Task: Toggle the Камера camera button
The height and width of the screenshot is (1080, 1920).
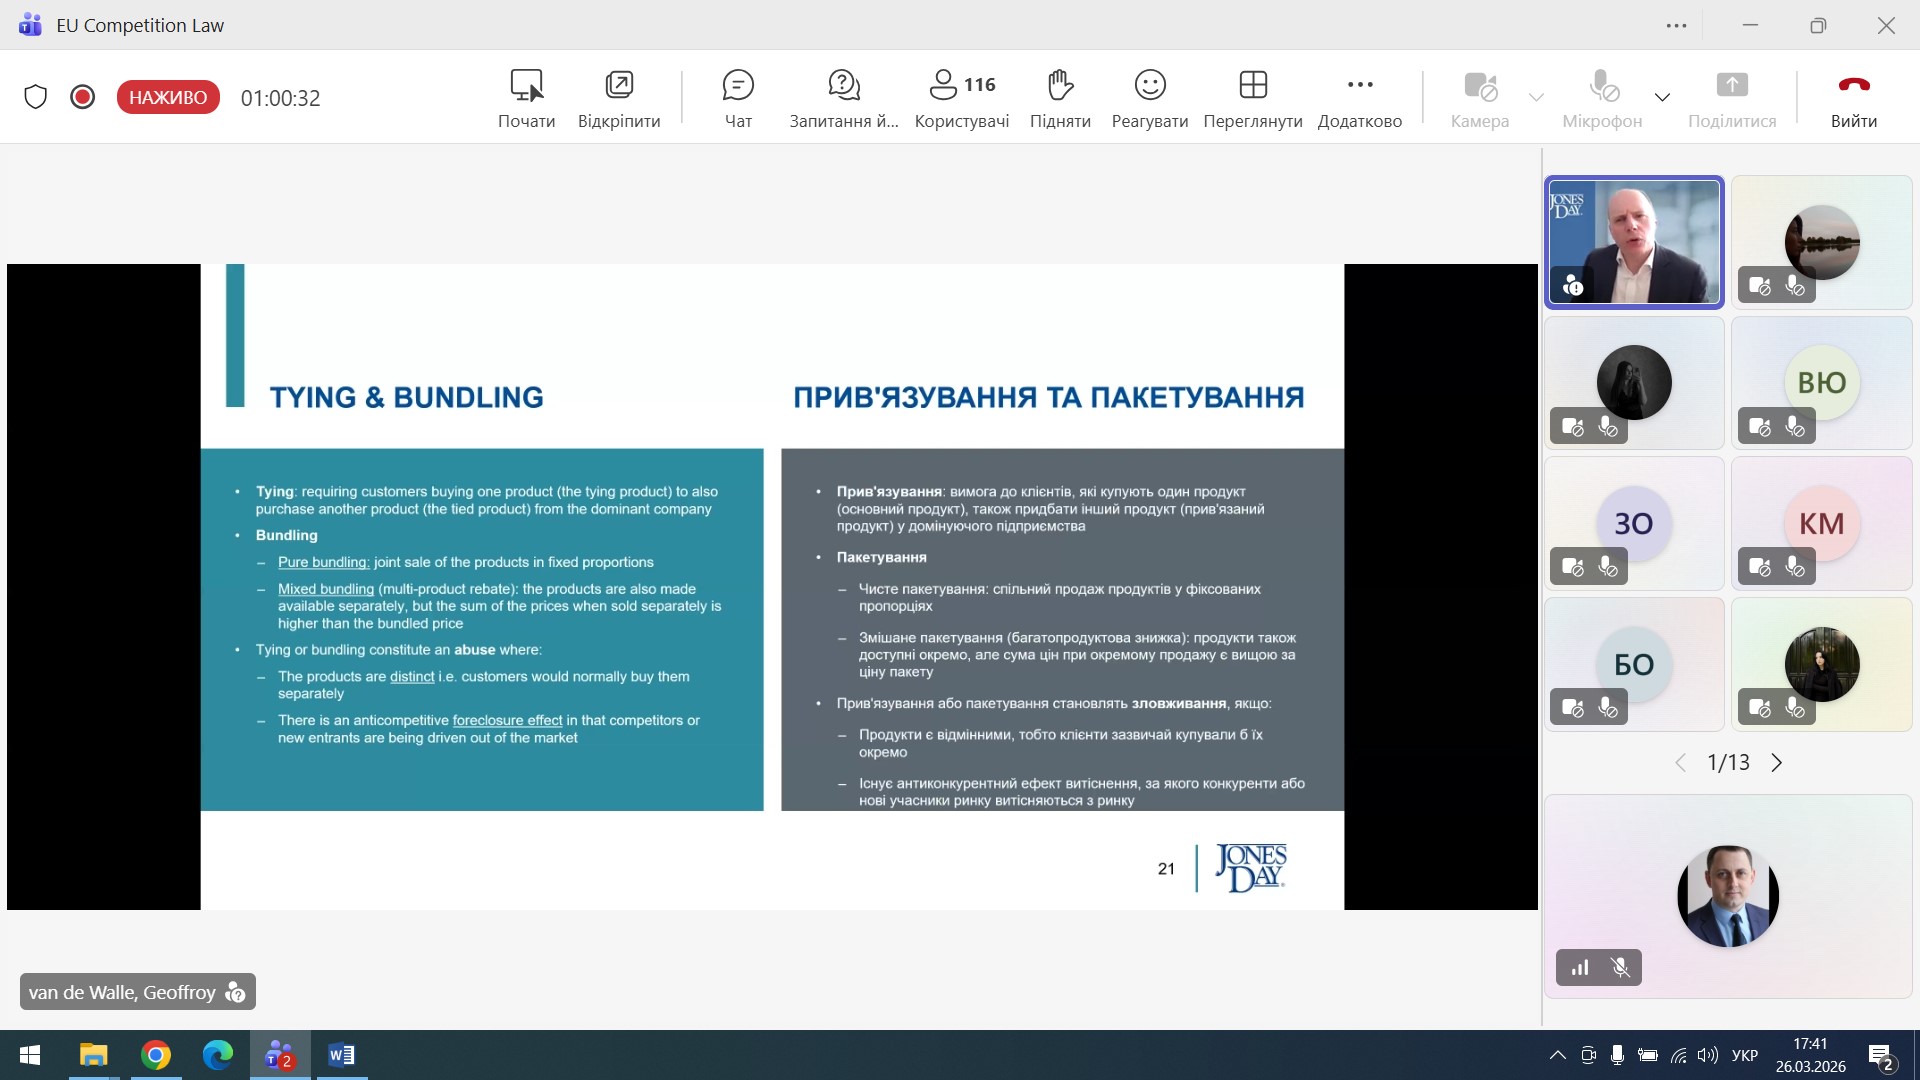Action: coord(1479,98)
